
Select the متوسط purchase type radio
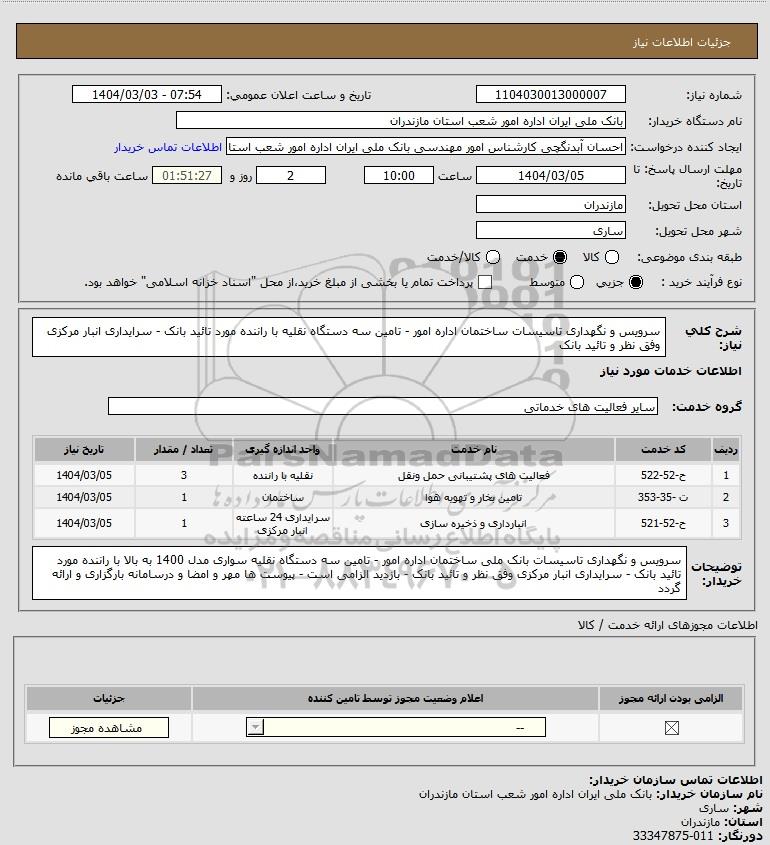tap(577, 282)
